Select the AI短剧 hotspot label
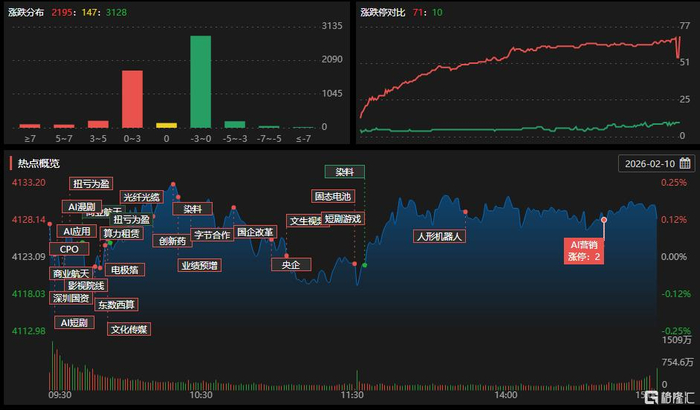The width and height of the screenshot is (700, 410). 74,322
